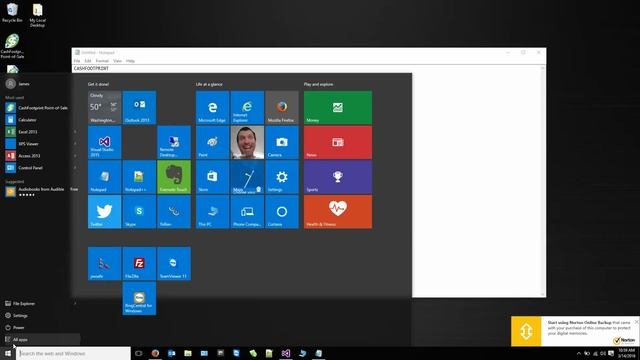Open the Help menu in Notepad
The image size is (640, 360).
tap(130, 61)
